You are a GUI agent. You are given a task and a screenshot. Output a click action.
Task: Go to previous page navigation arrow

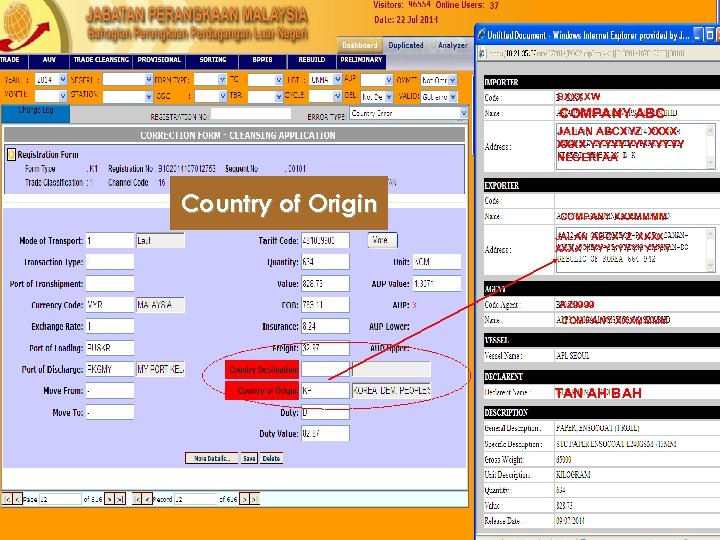click(17, 499)
